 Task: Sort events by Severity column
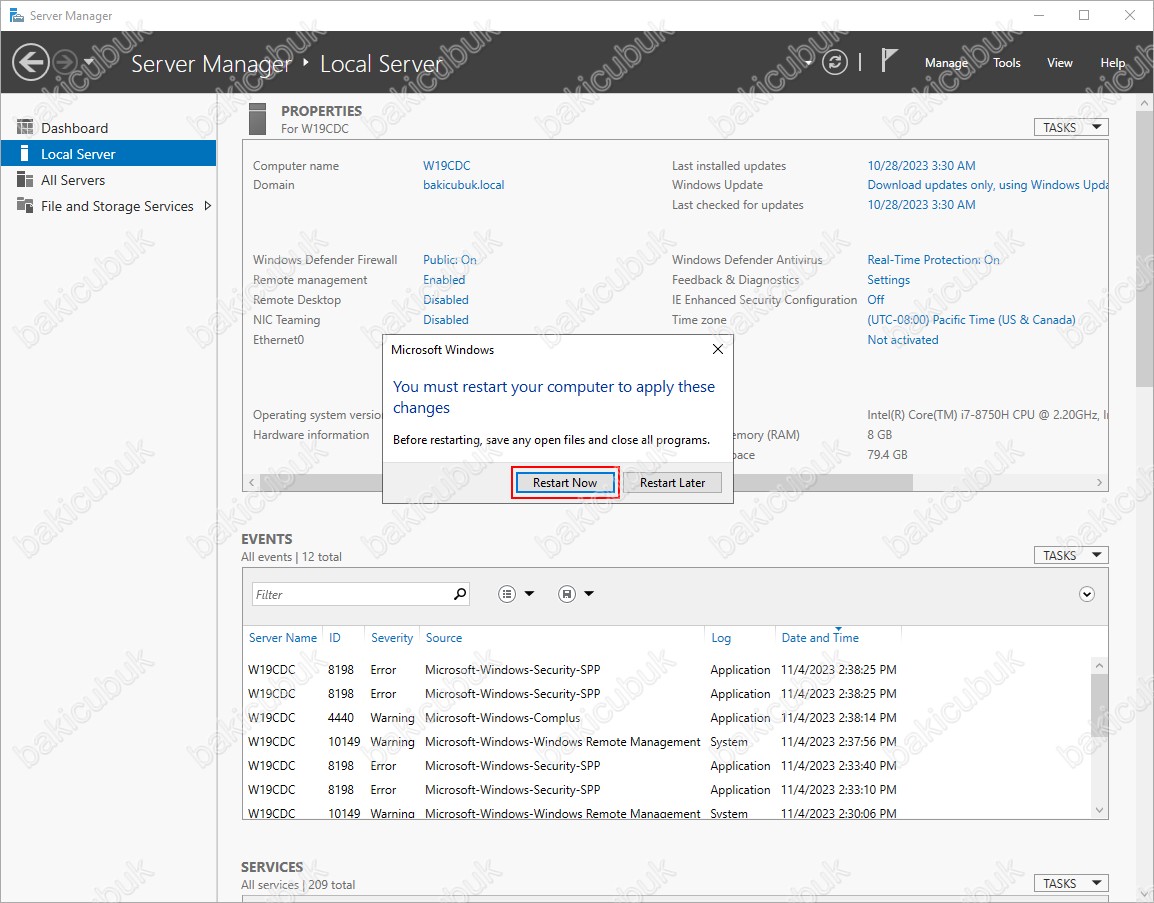(x=392, y=638)
